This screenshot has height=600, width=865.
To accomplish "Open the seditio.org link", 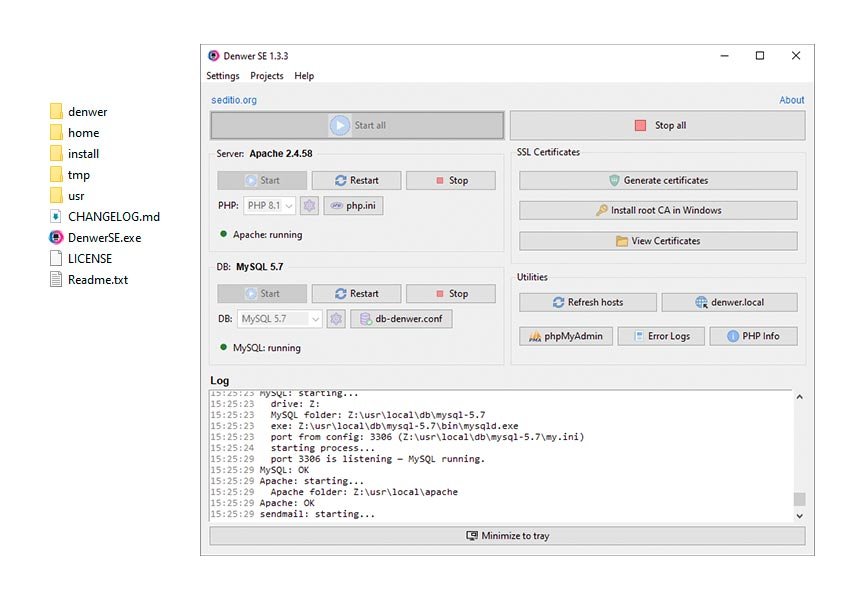I will pos(234,100).
